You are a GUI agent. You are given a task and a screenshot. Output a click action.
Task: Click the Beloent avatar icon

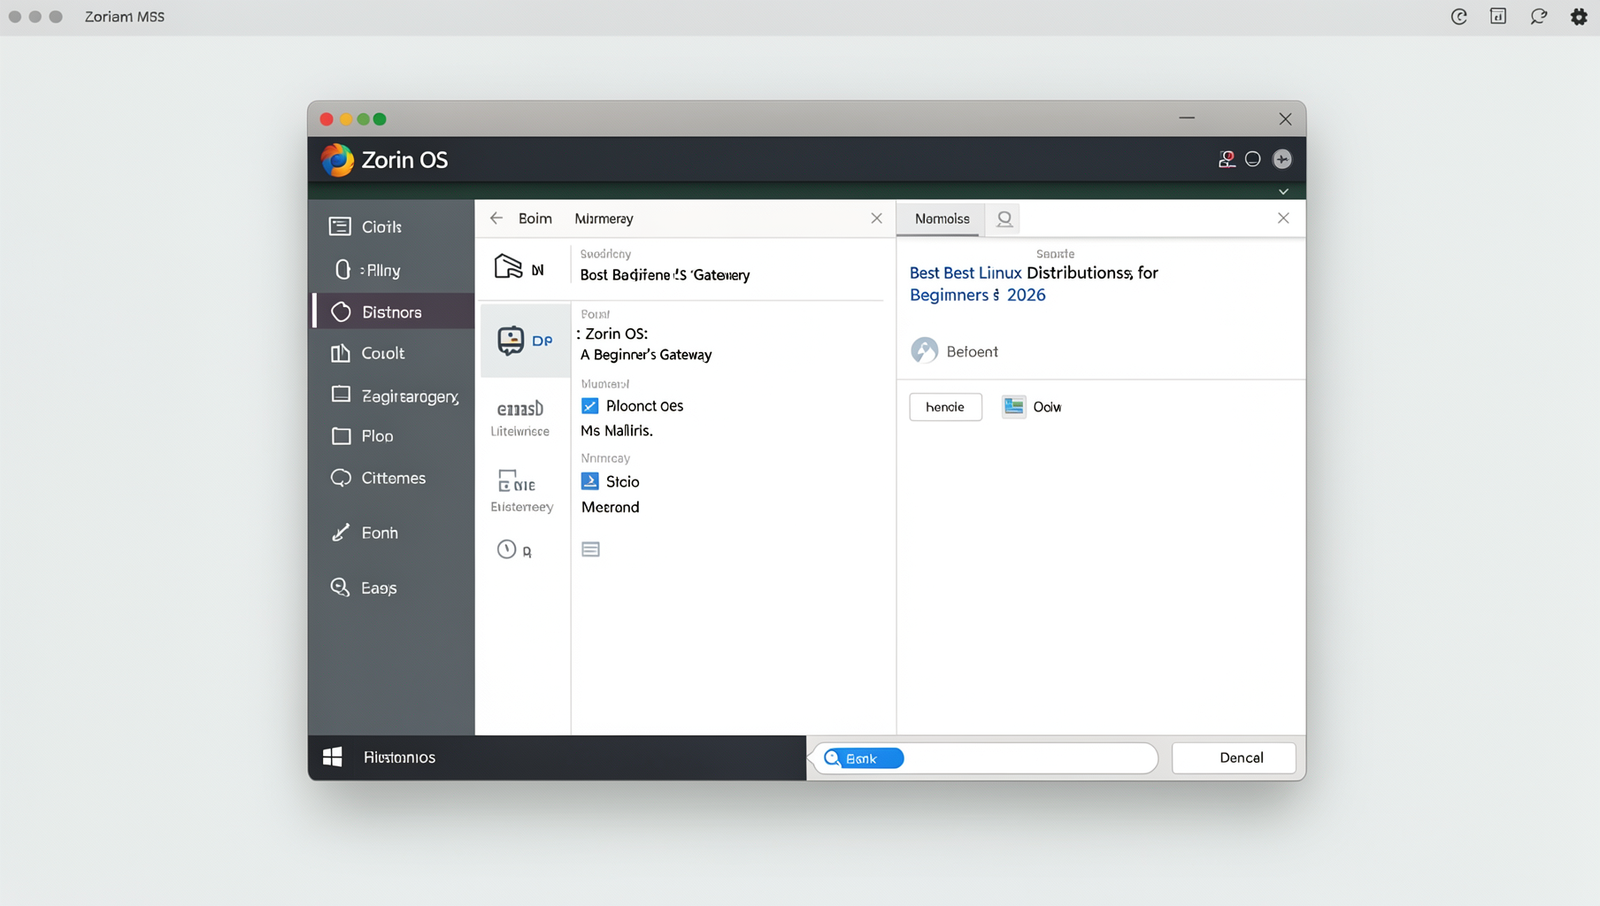[925, 351]
